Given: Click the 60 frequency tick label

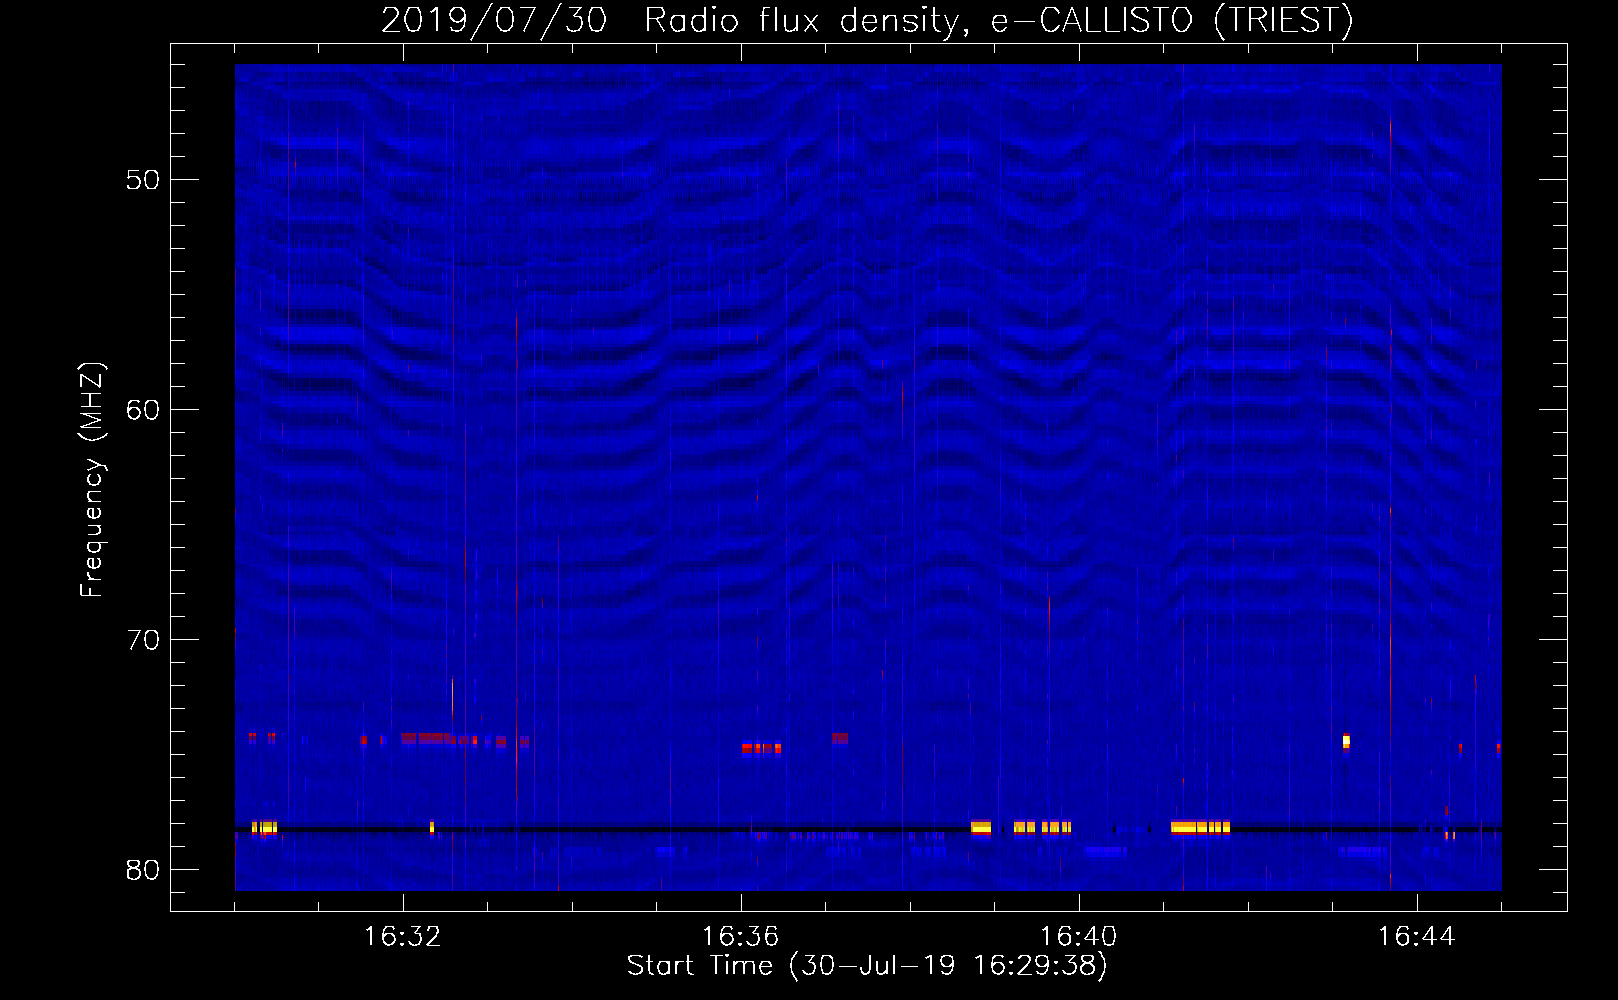Looking at the screenshot, I should 143,410.
